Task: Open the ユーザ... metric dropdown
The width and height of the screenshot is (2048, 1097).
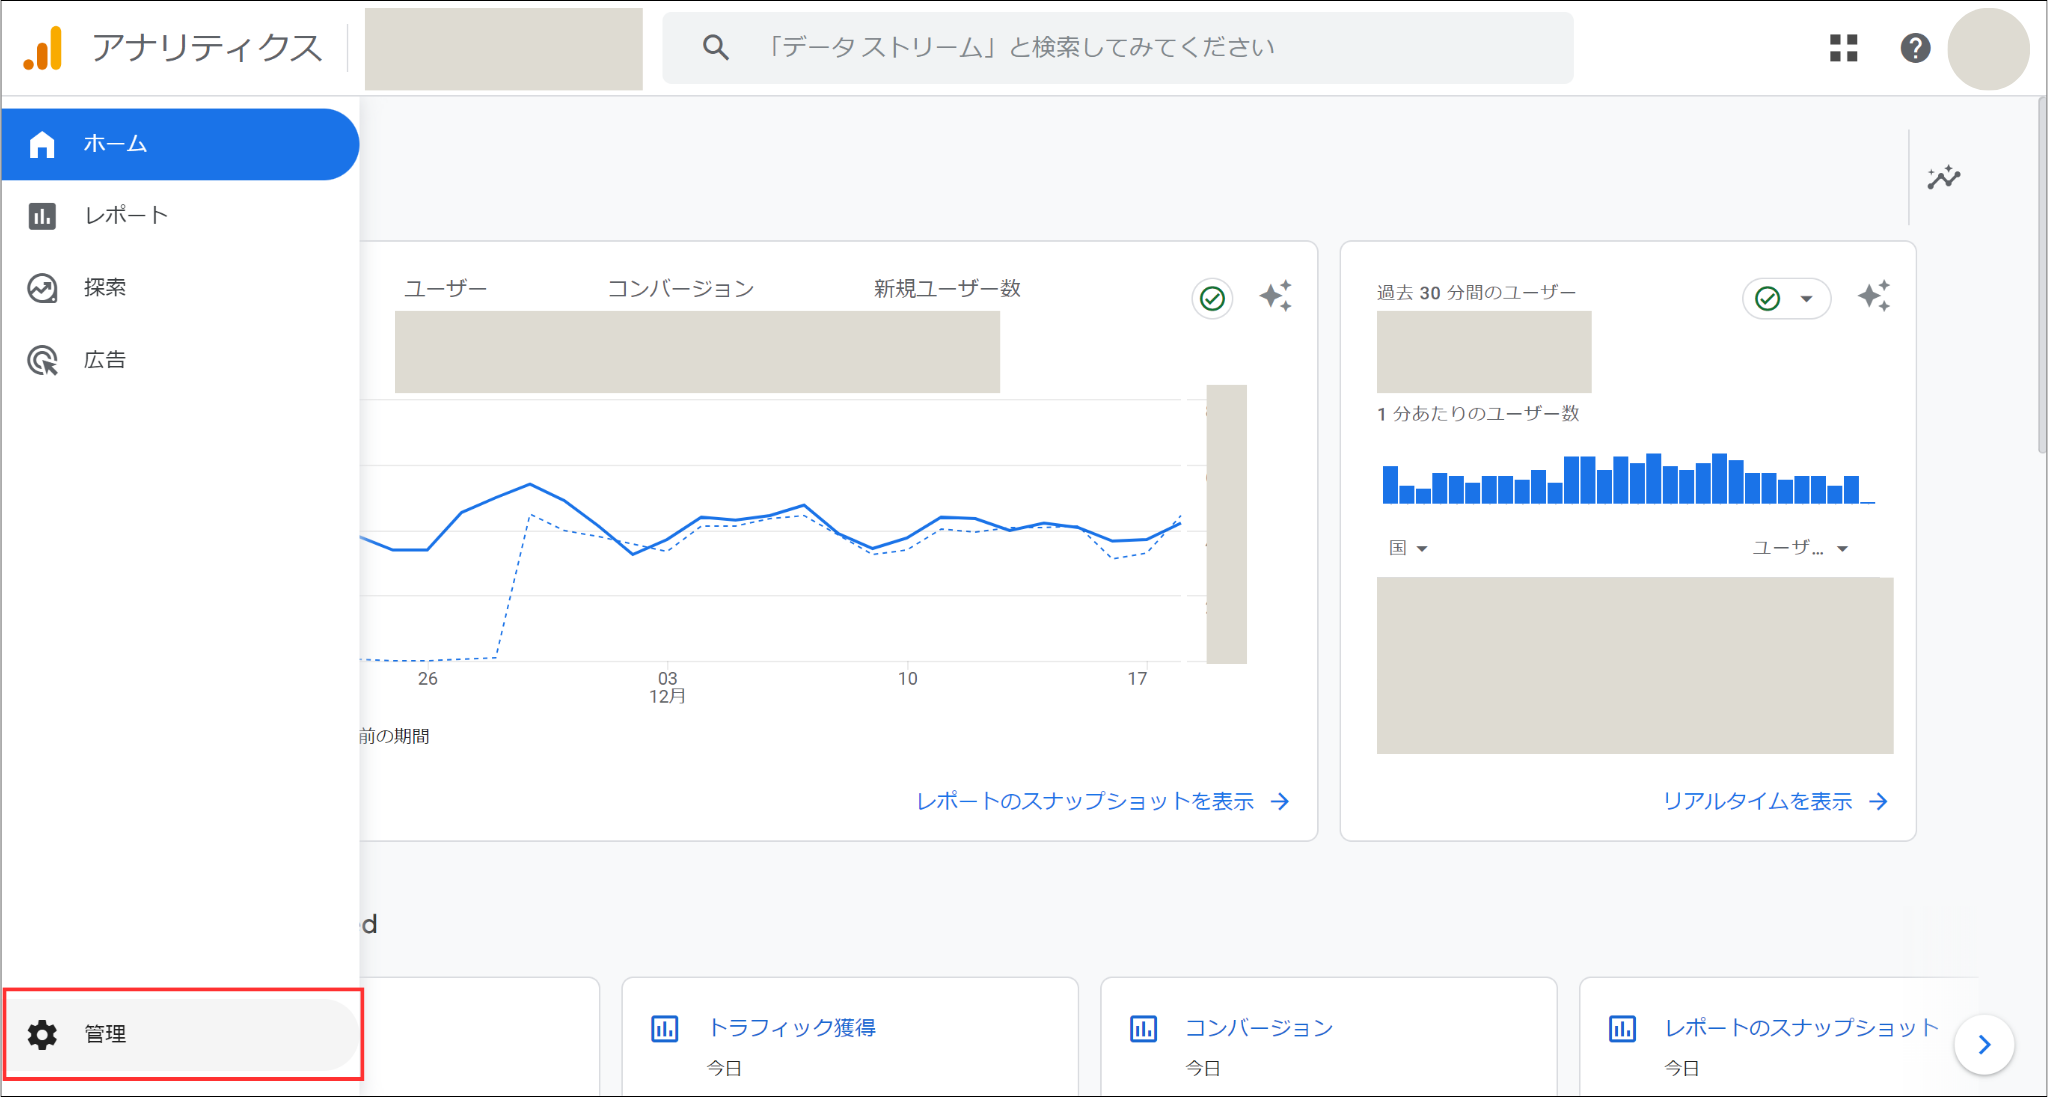Action: [1800, 547]
